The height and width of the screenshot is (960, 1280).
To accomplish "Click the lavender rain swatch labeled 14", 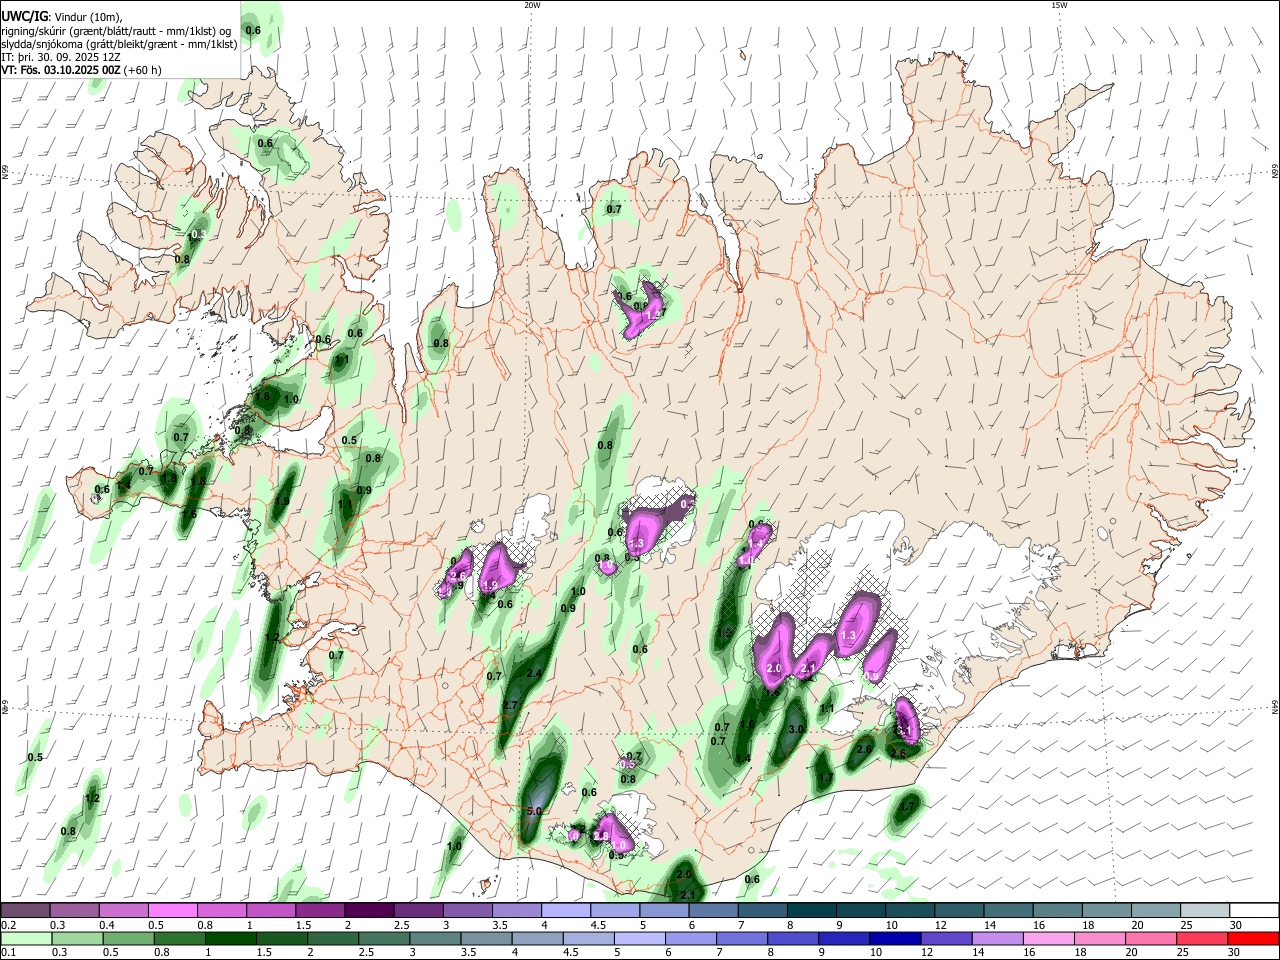I will (x=996, y=939).
